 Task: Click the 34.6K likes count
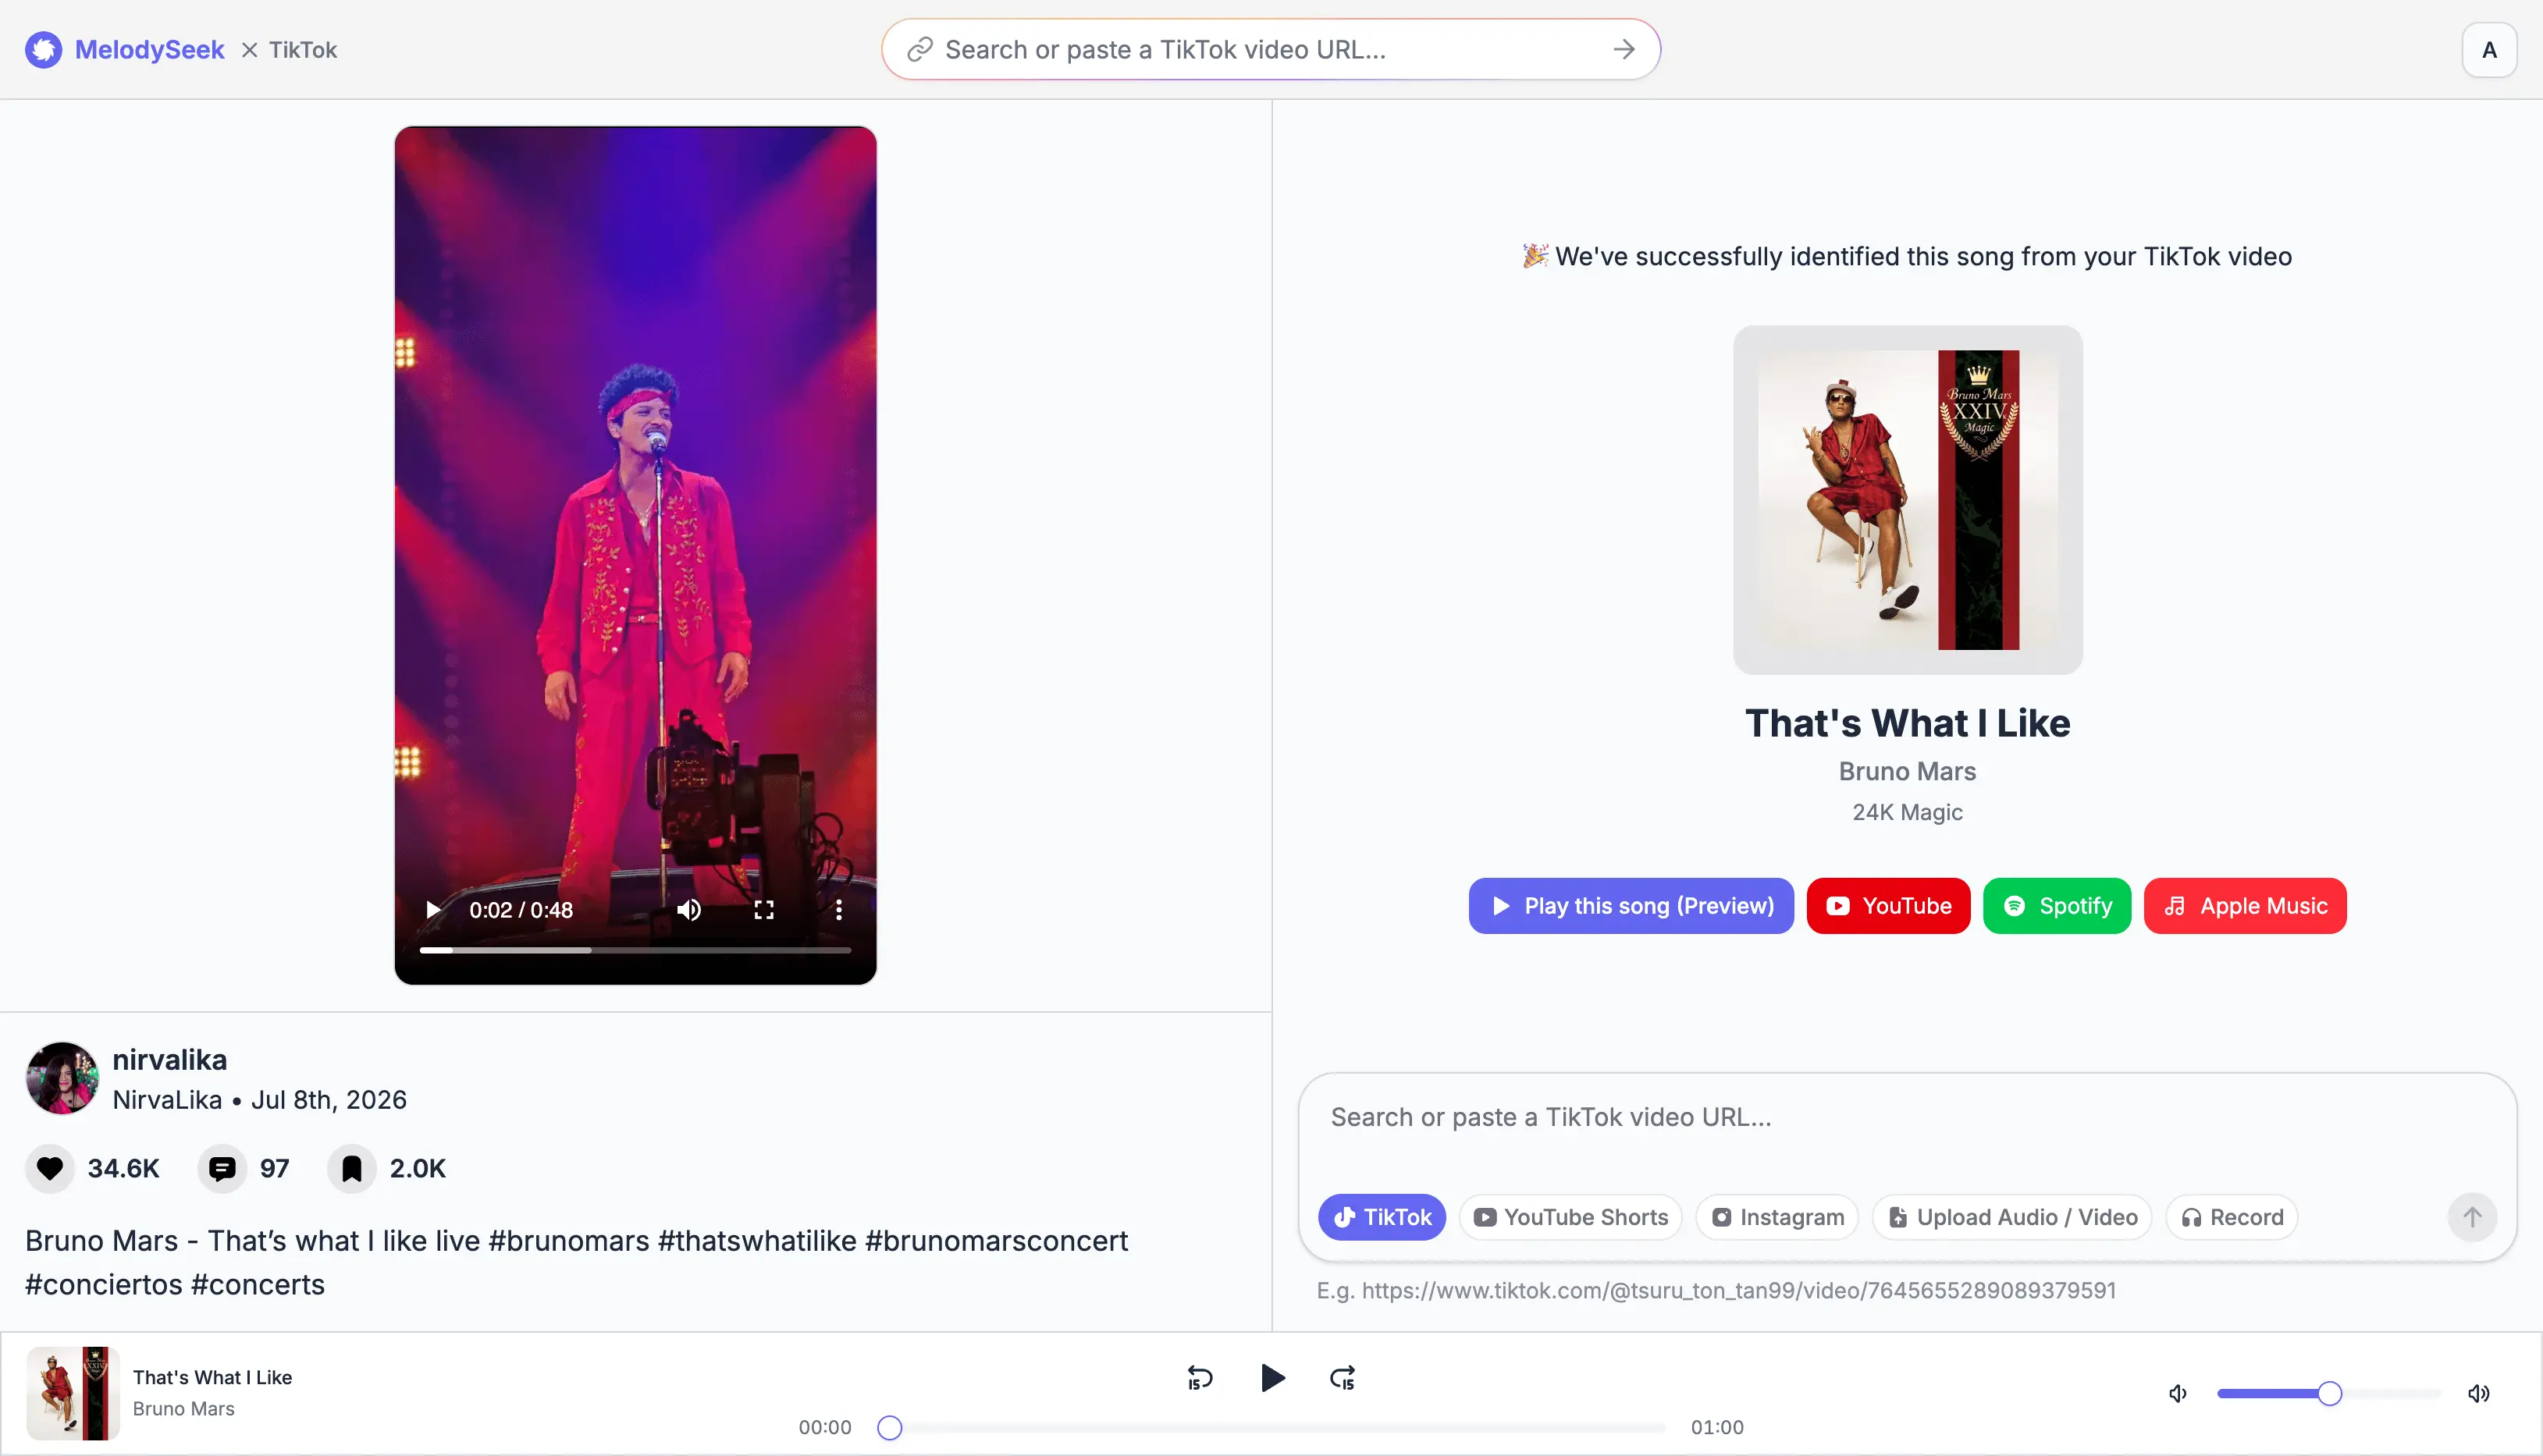click(x=124, y=1168)
